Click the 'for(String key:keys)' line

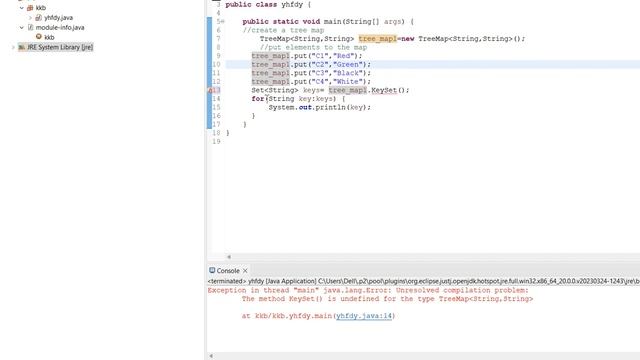pos(298,99)
